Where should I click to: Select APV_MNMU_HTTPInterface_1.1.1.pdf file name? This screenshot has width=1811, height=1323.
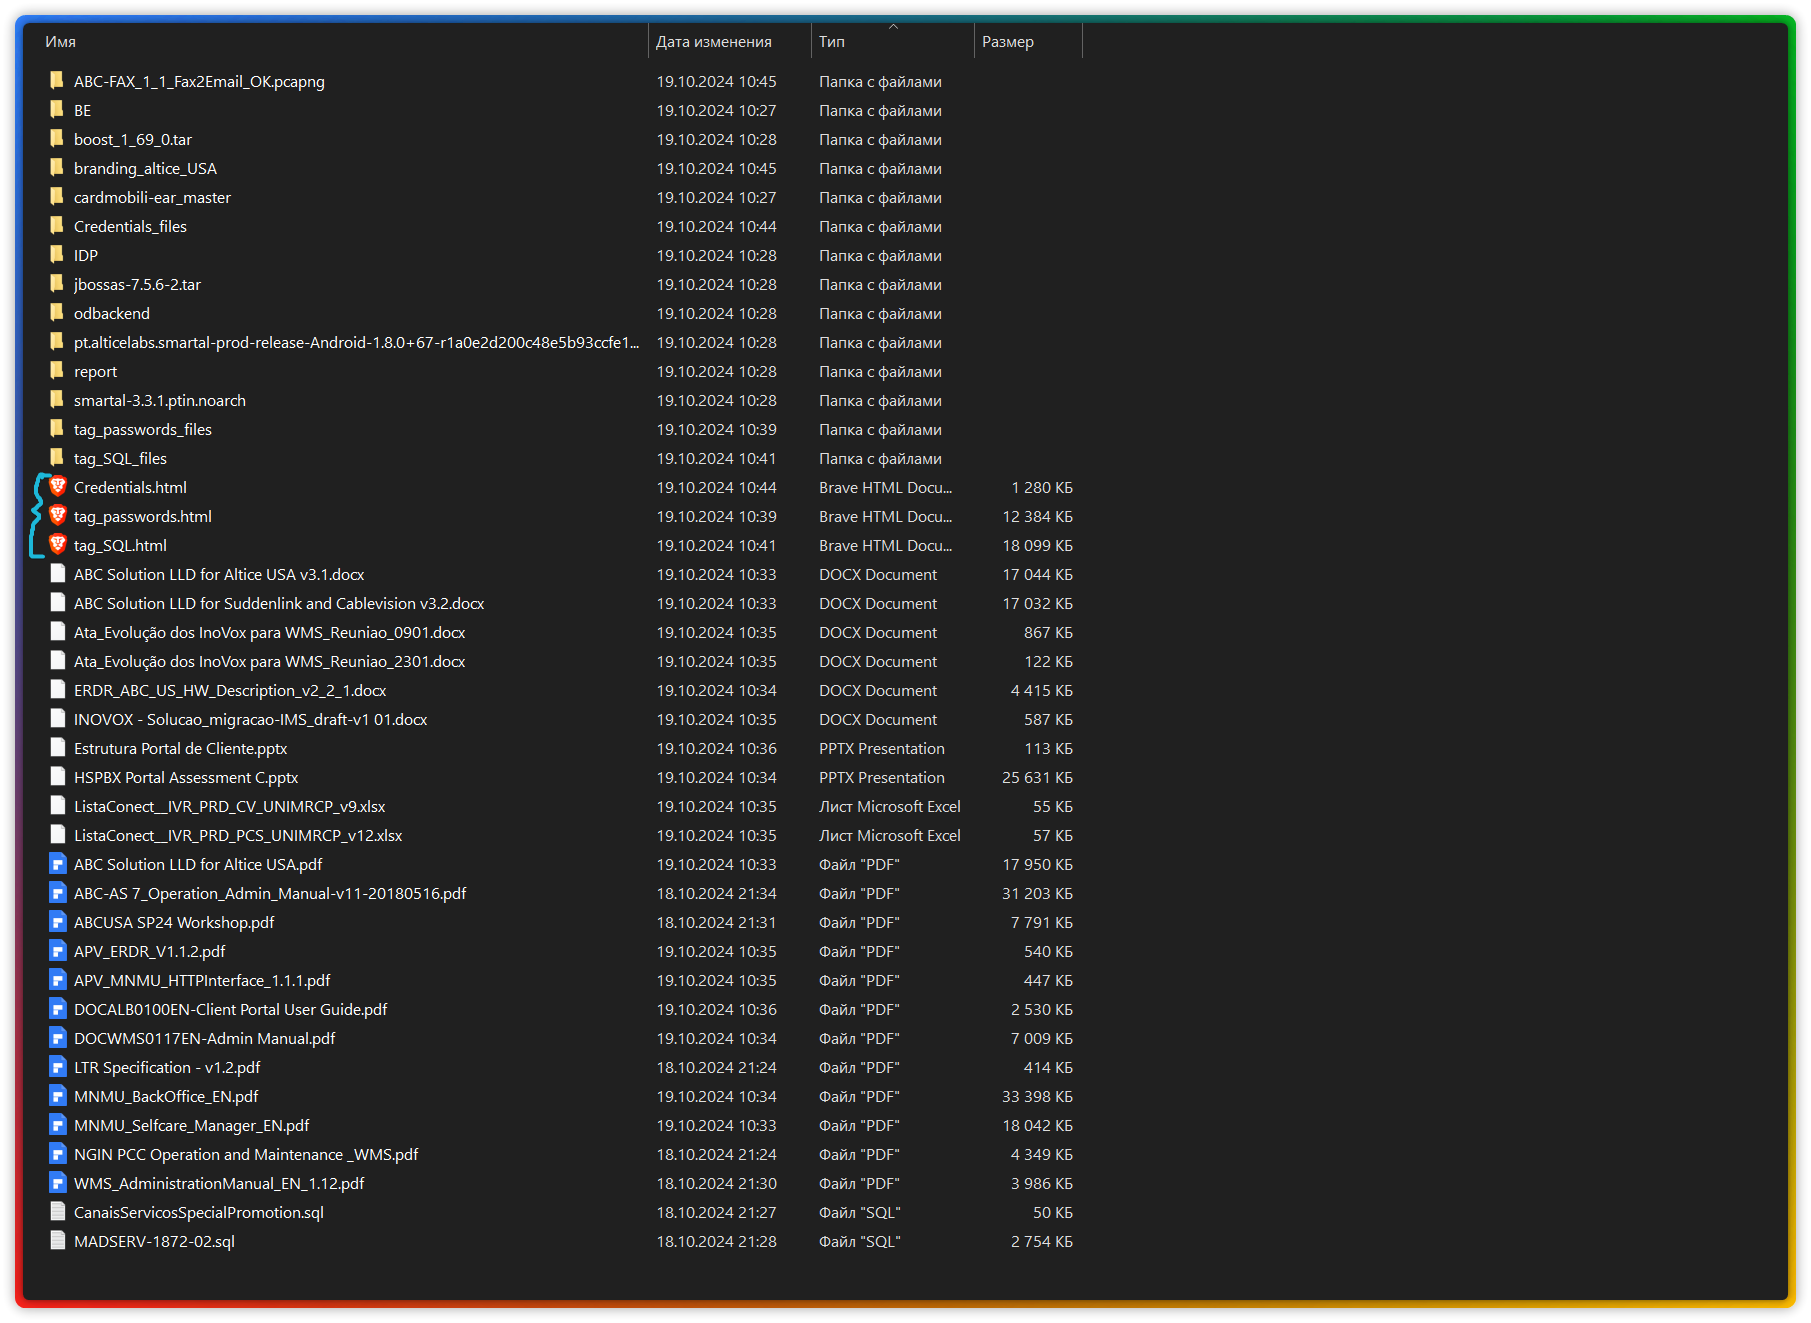click(x=202, y=980)
